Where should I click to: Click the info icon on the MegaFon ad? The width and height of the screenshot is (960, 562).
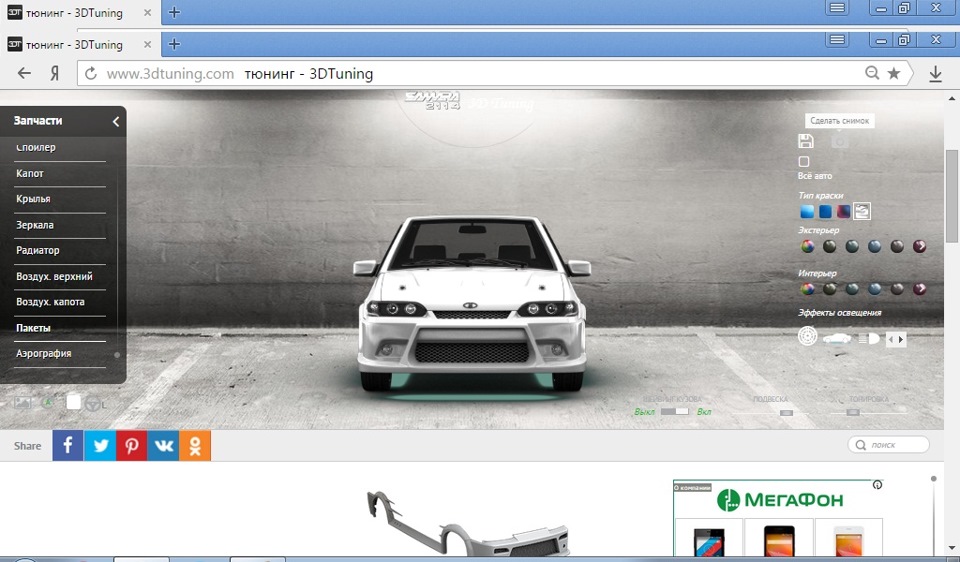point(877,485)
